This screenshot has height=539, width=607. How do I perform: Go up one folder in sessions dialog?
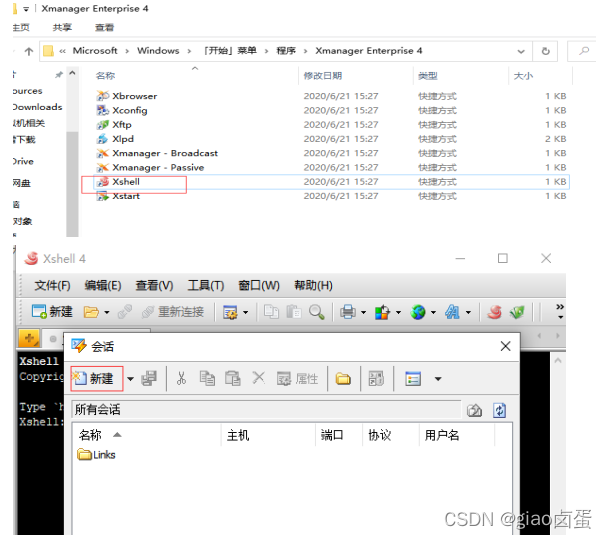pos(474,410)
